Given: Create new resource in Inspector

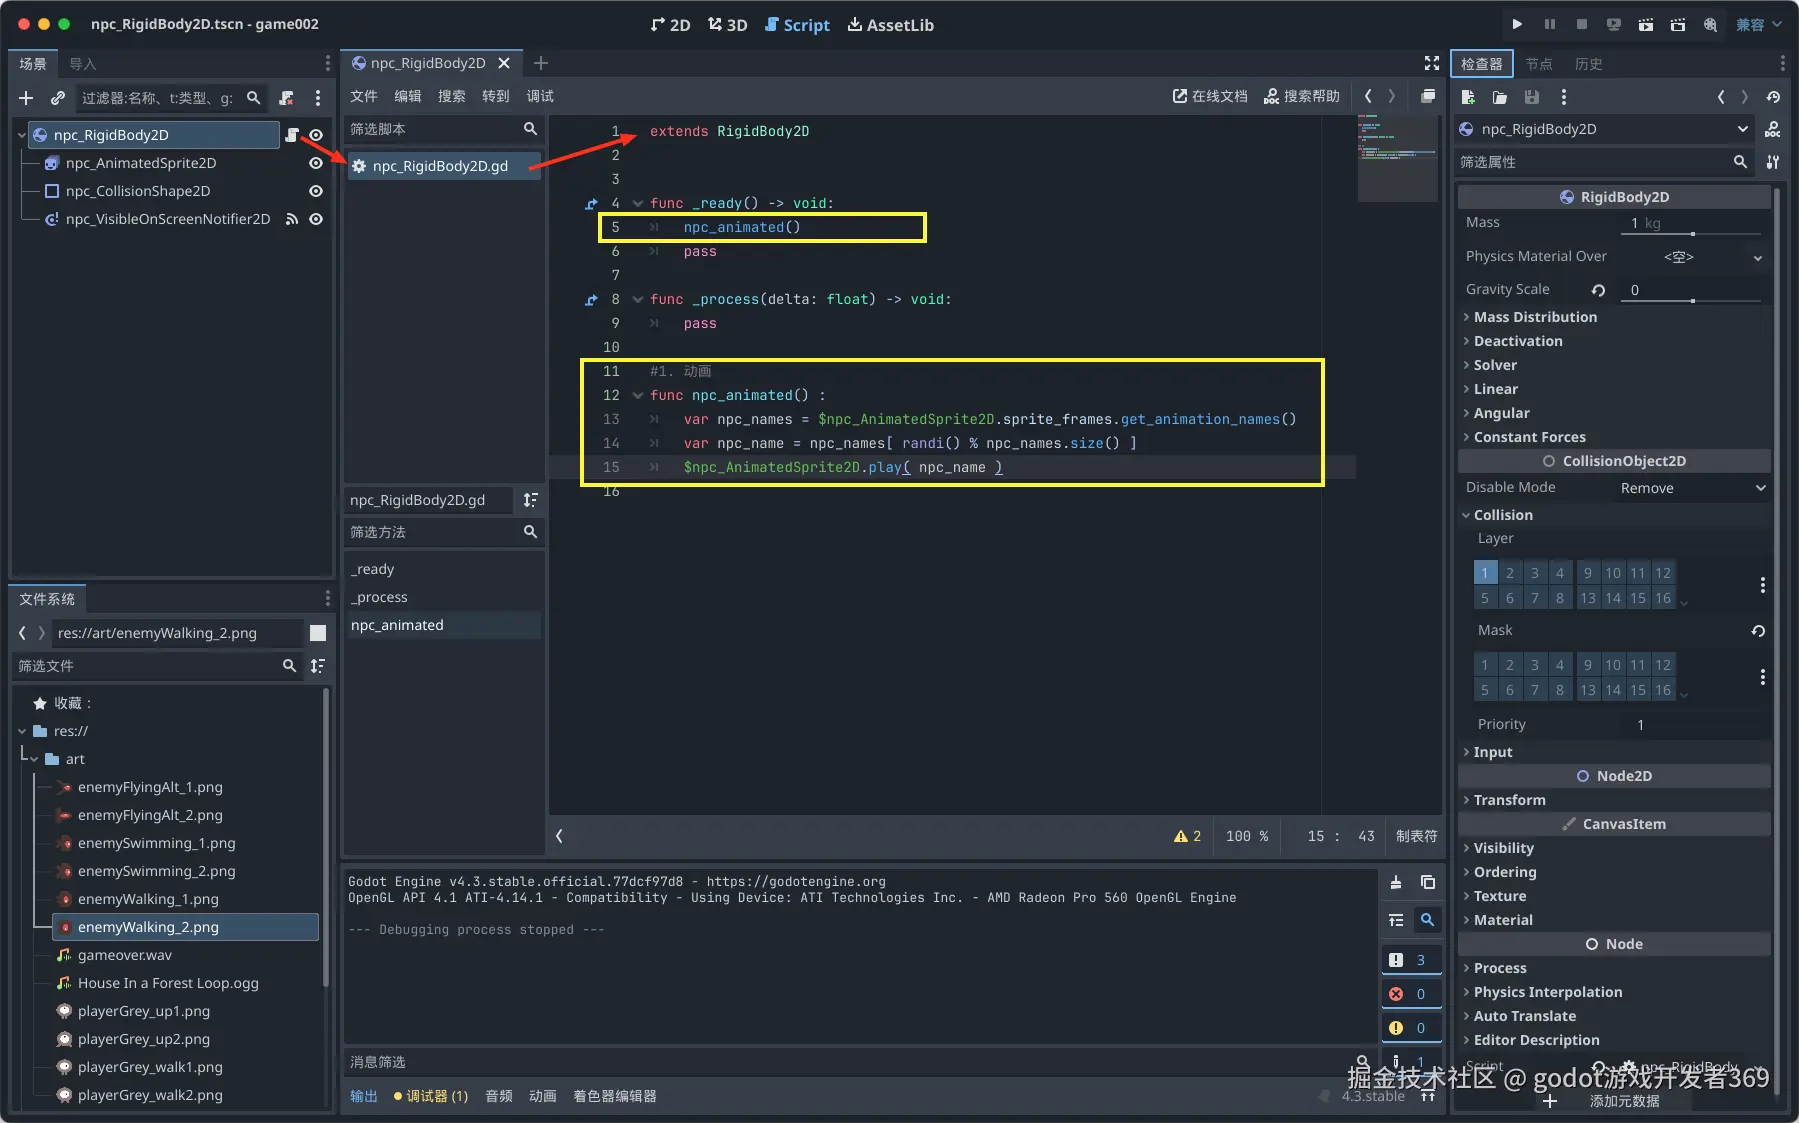Looking at the screenshot, I should [x=1468, y=97].
